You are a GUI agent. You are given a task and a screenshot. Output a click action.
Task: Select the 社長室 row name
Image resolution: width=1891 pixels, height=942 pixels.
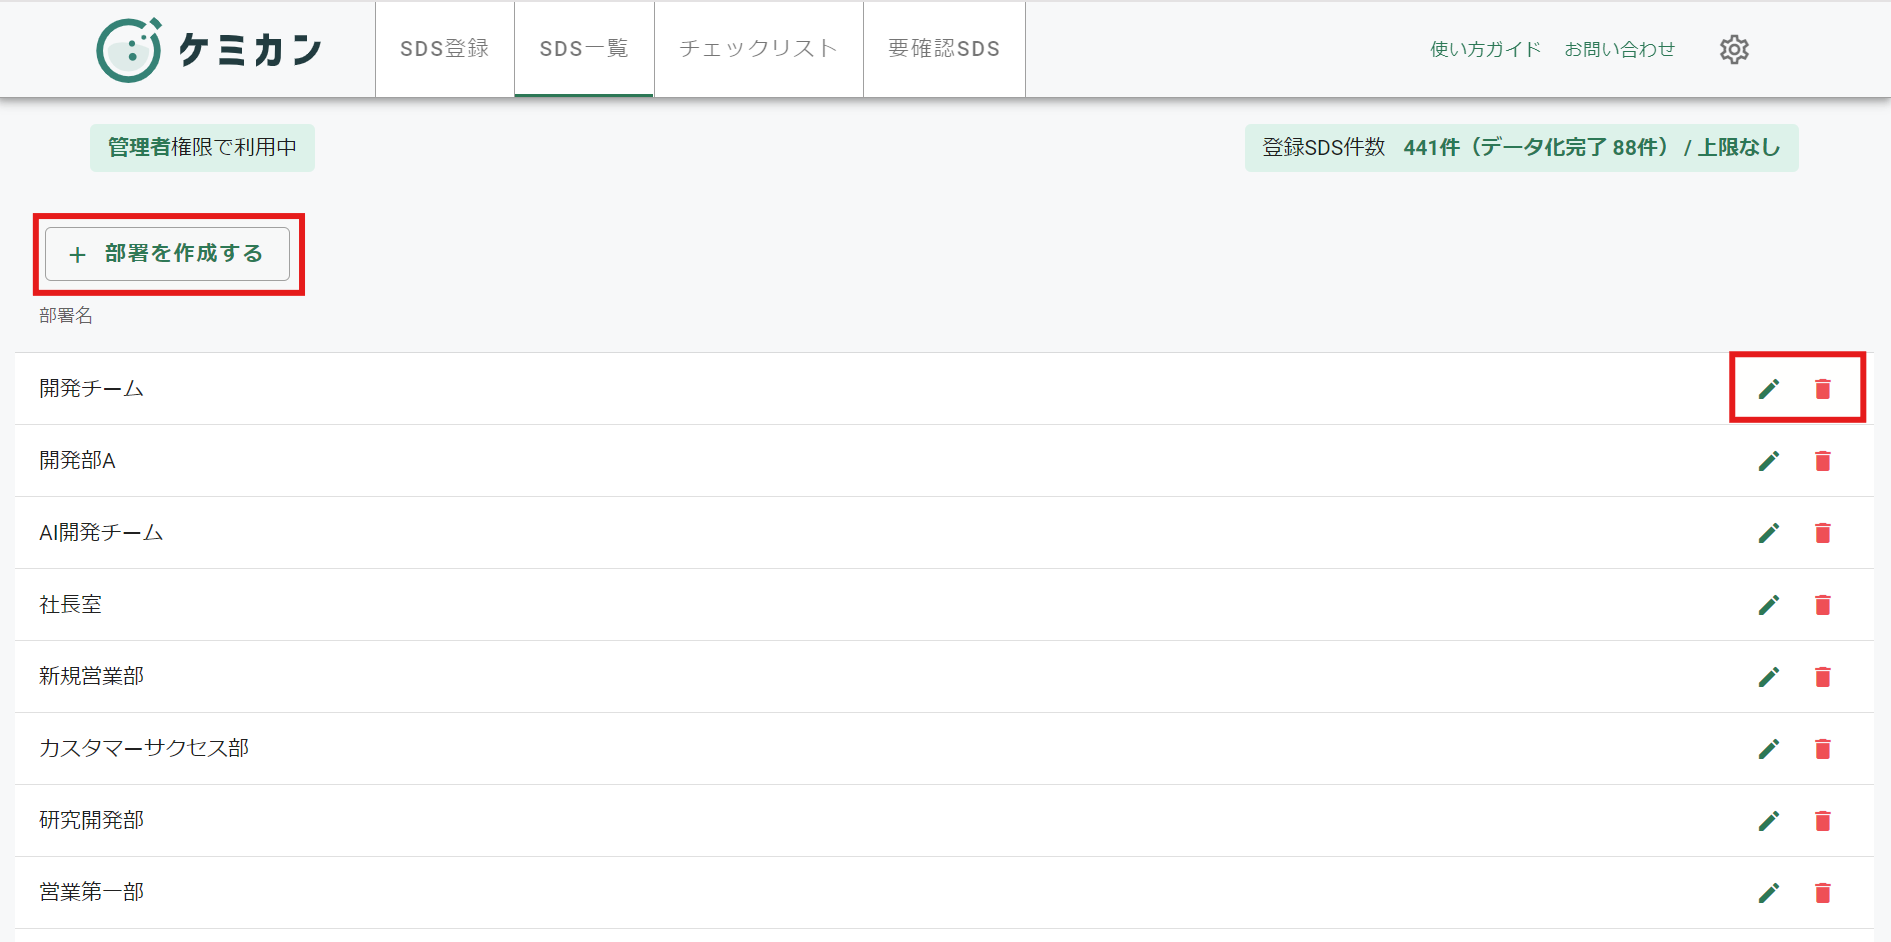pos(71,604)
